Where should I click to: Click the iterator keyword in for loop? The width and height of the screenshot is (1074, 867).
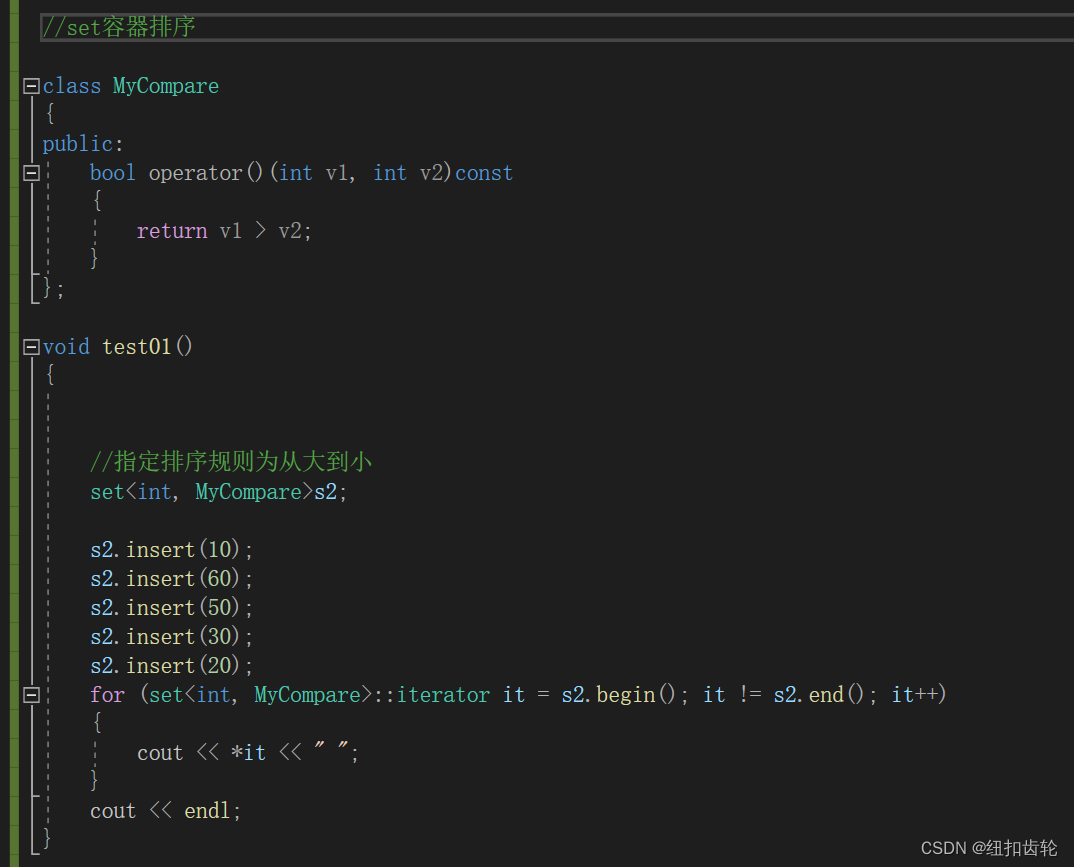(443, 694)
